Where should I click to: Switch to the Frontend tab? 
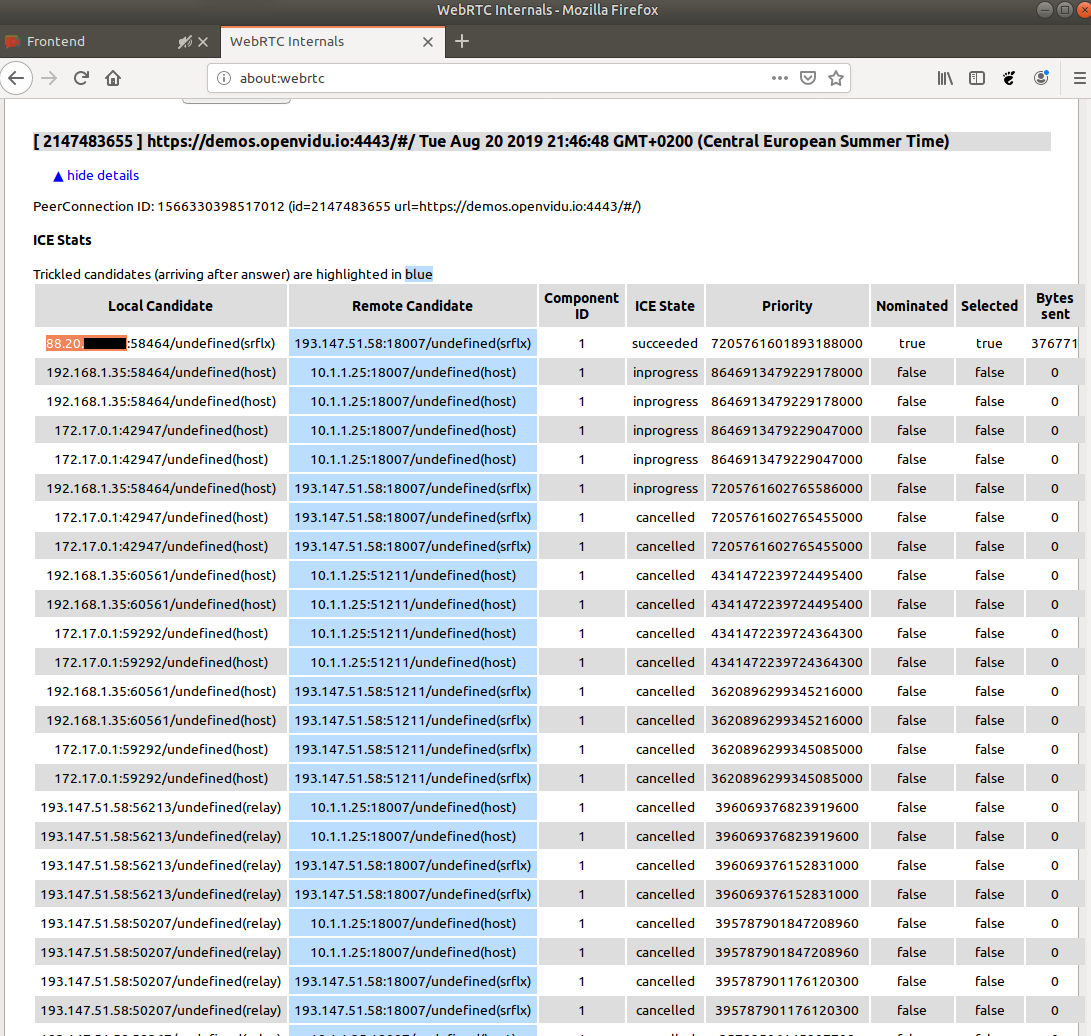[90, 42]
